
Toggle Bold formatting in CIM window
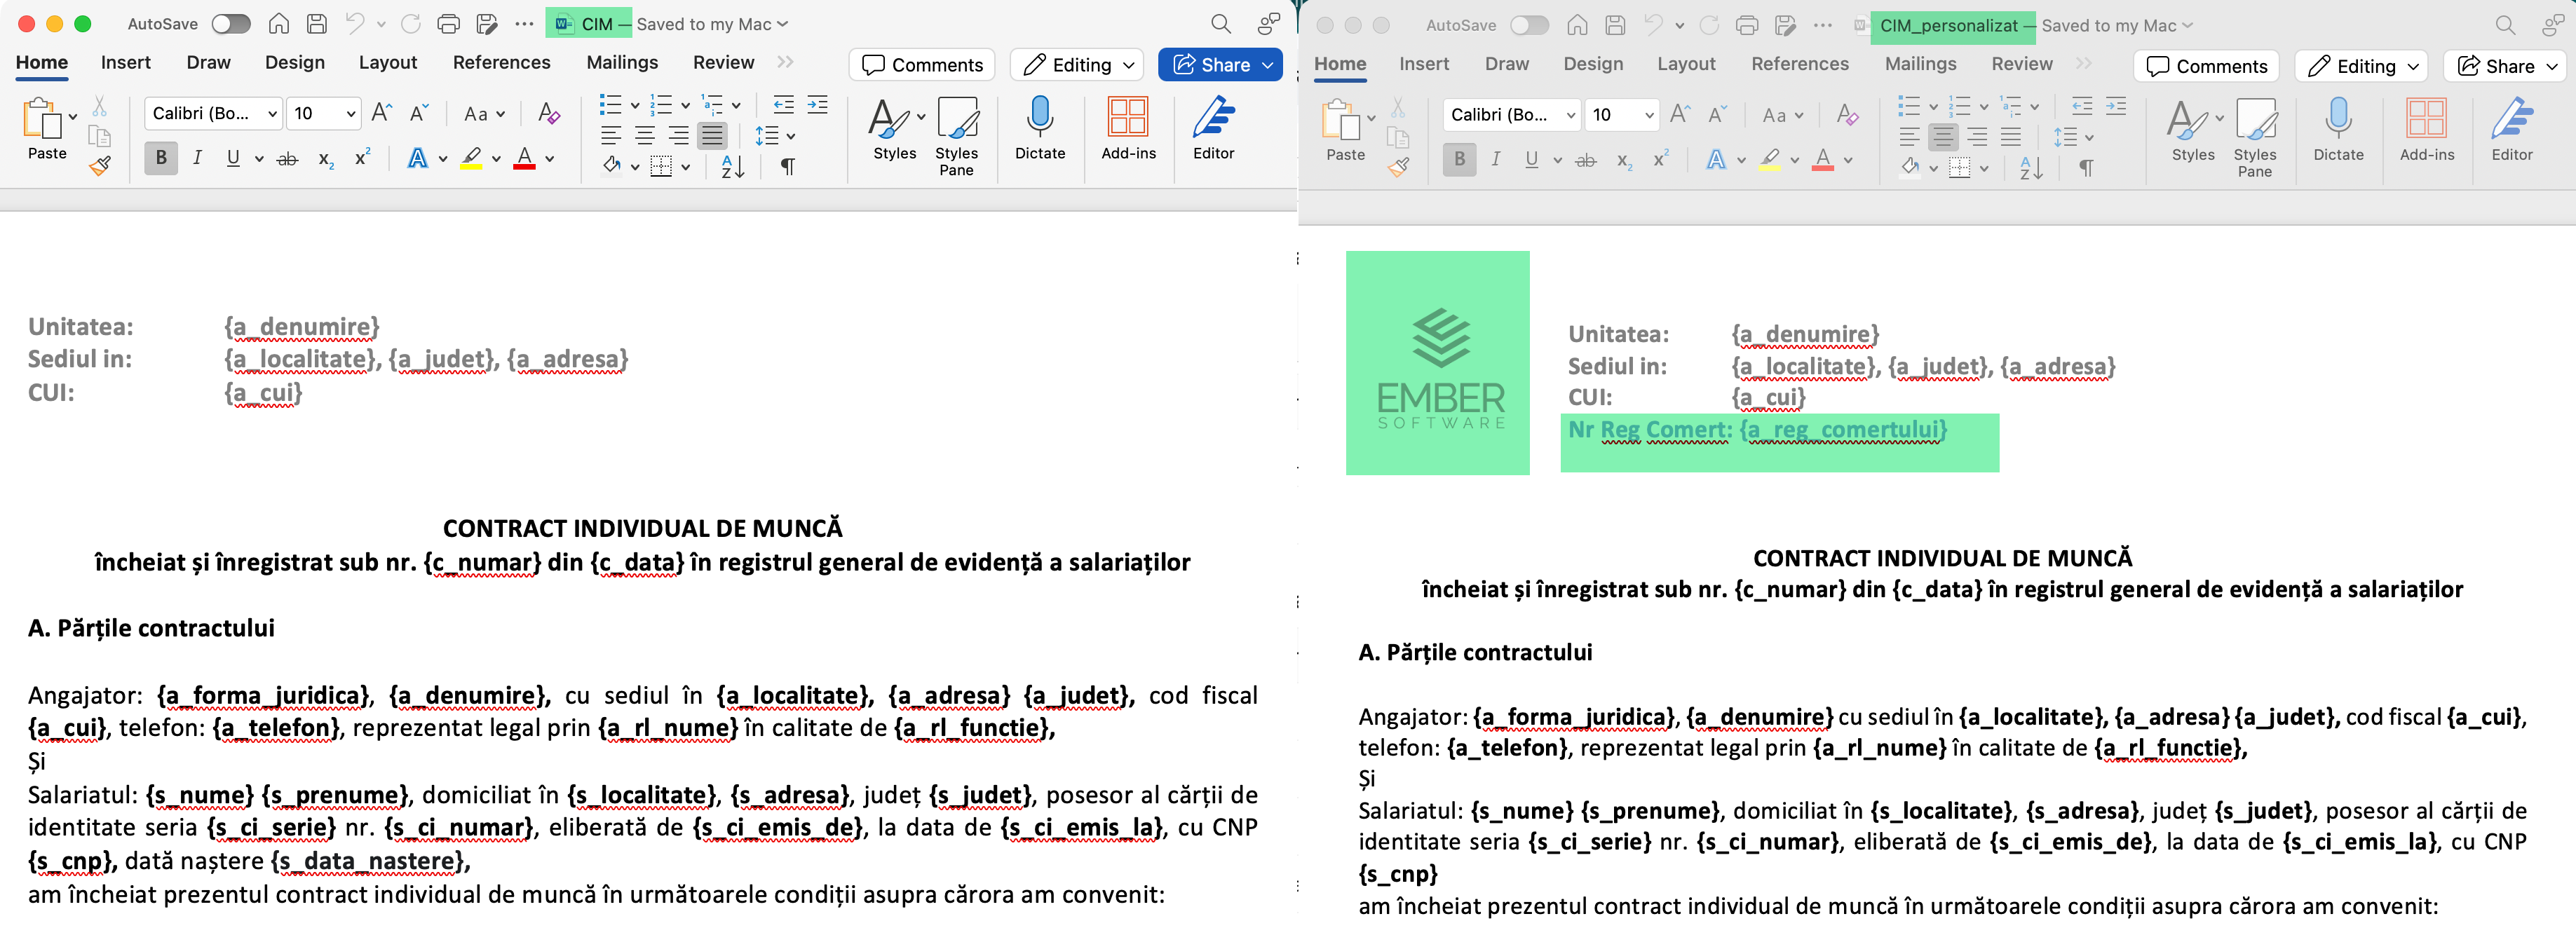point(161,158)
